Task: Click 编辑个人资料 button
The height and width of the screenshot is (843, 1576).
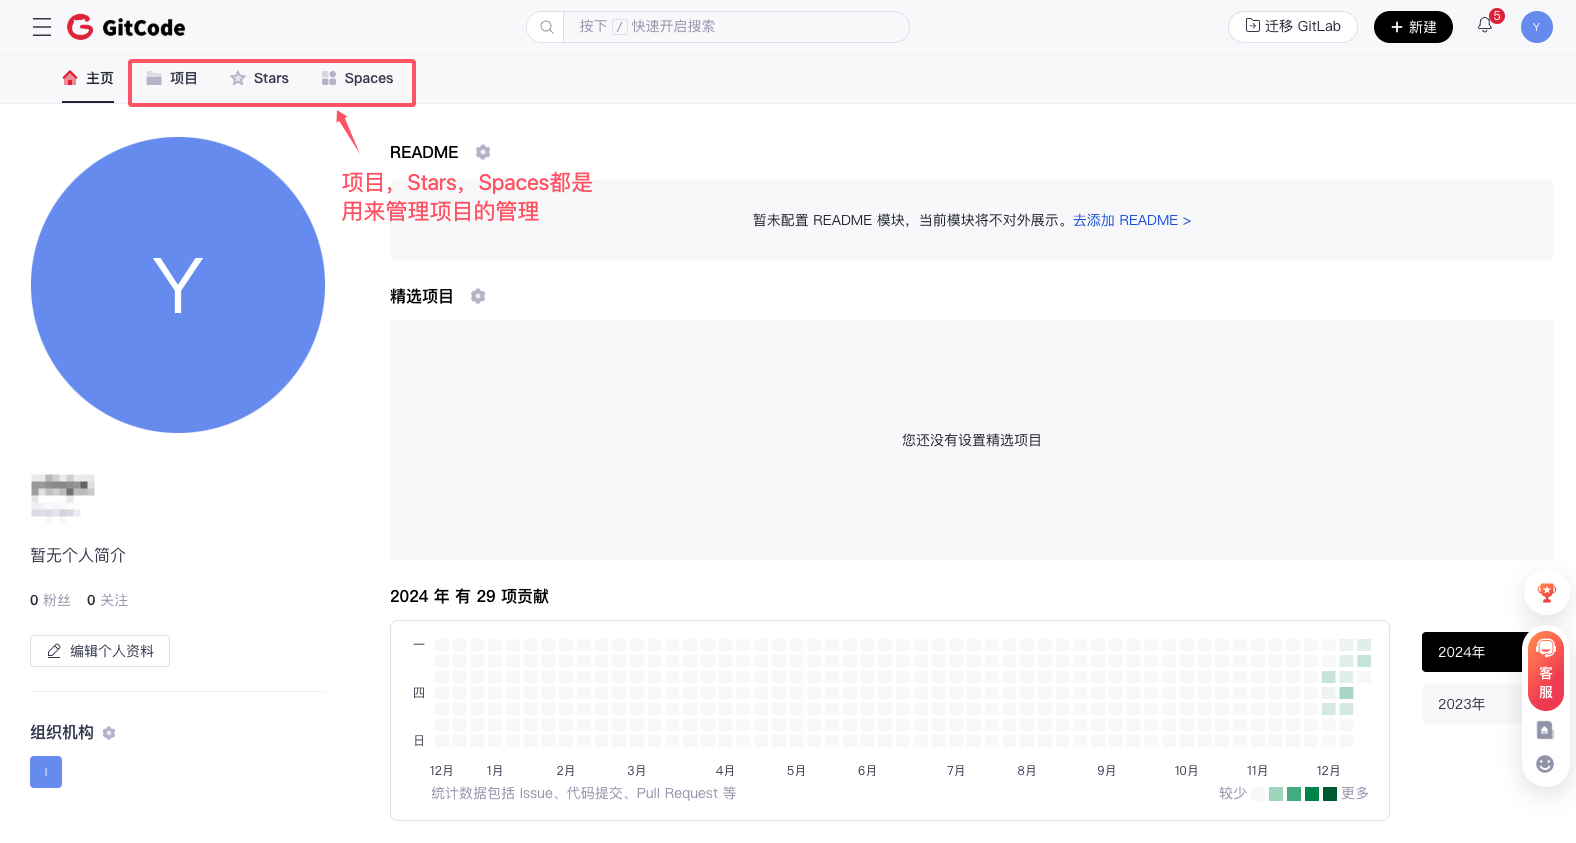Action: pyautogui.click(x=100, y=651)
